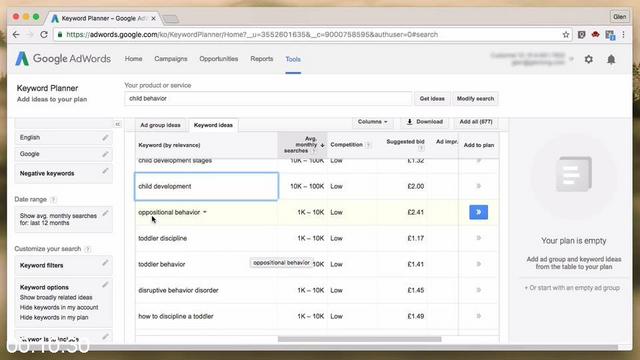Edit Negative keywords with pencil icon
The height and width of the screenshot is (360, 640).
105,171
